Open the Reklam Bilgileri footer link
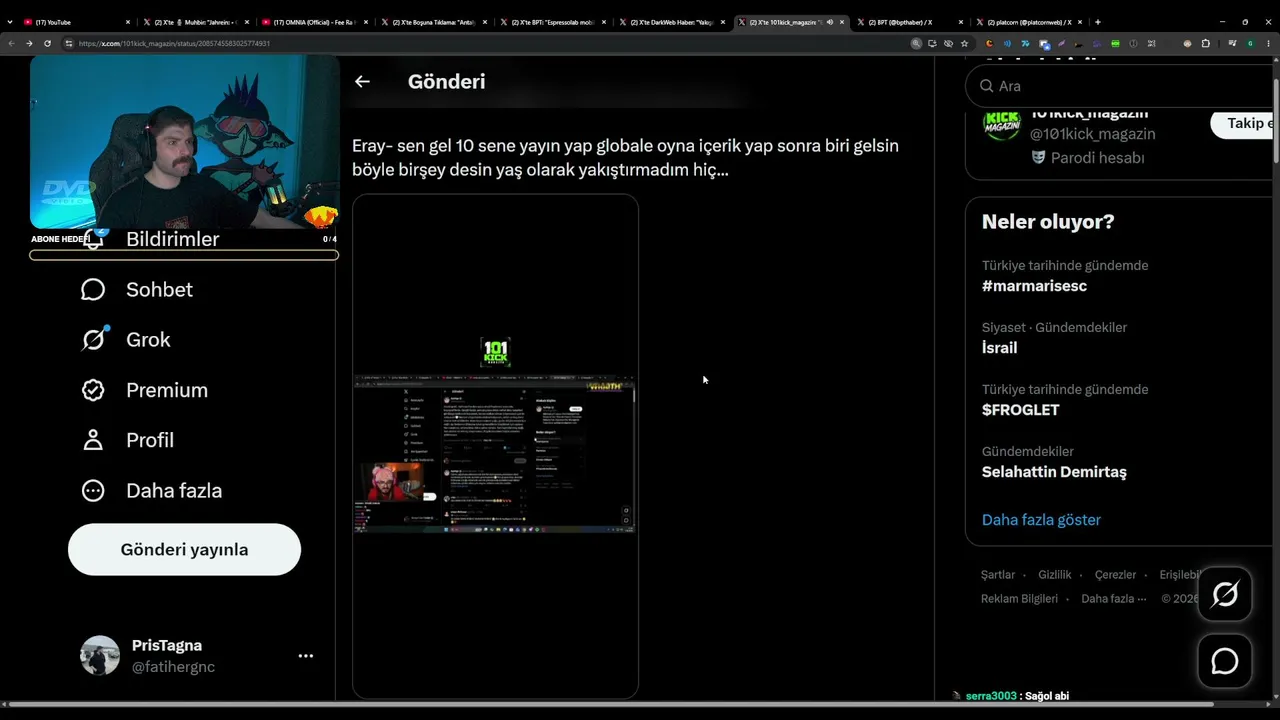This screenshot has height=720, width=1280. pos(1019,599)
